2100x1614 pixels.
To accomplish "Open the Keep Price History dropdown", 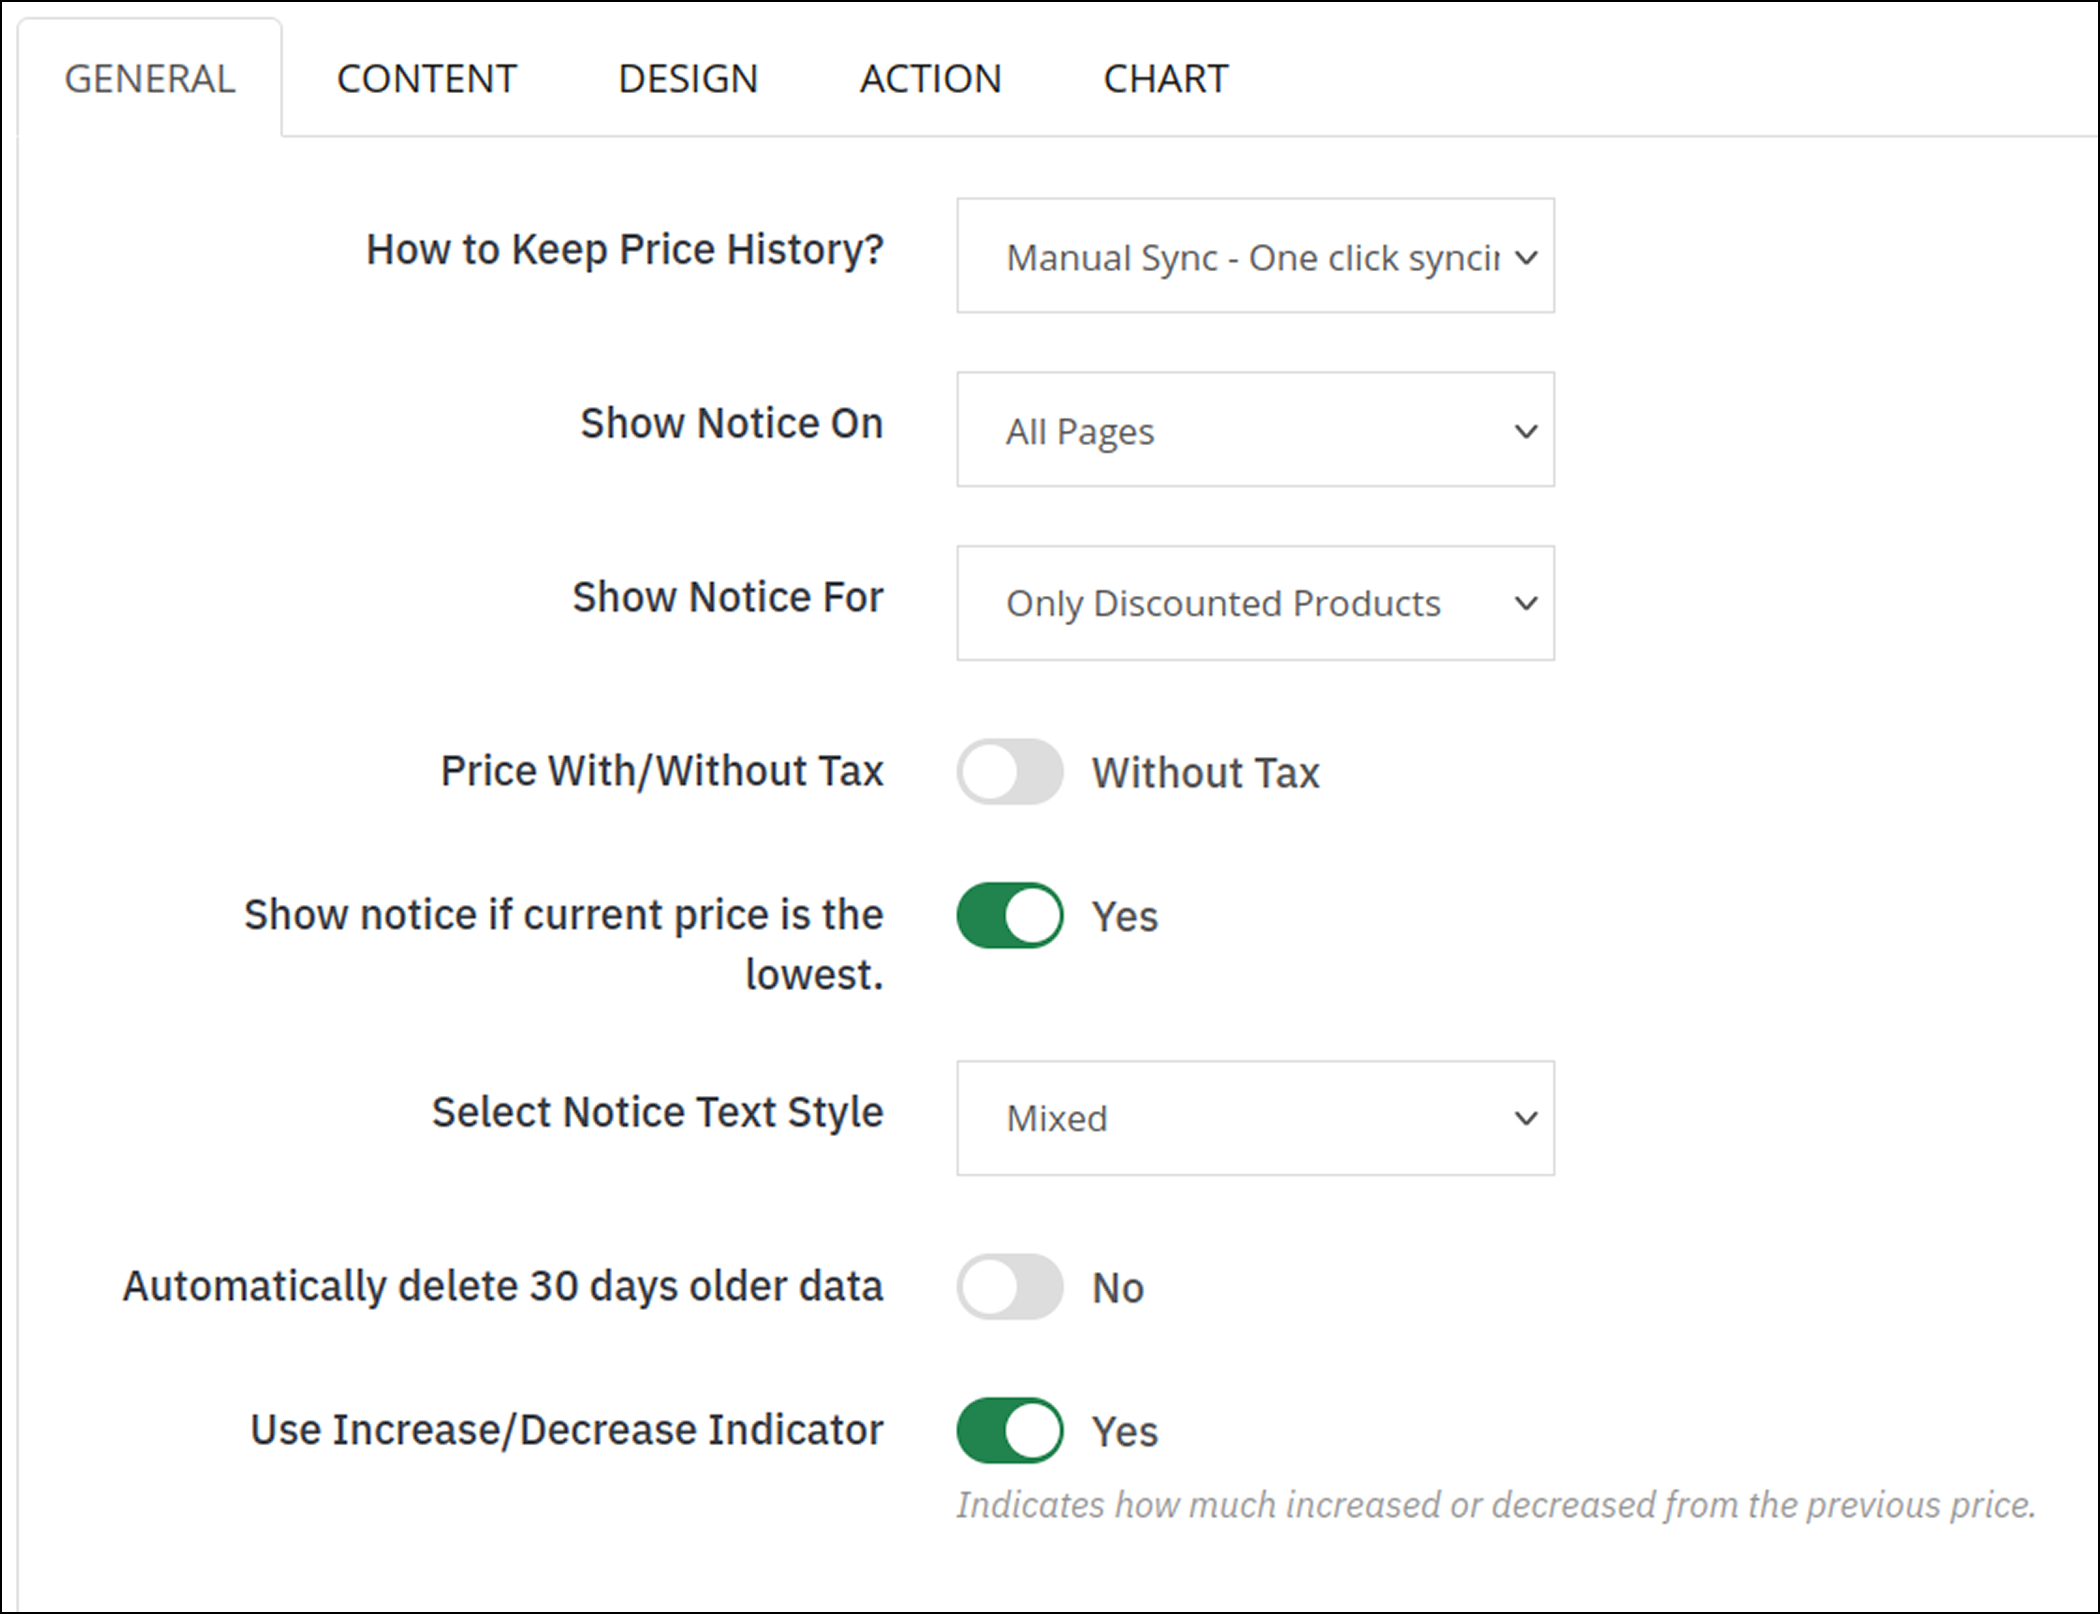I will (x=1254, y=256).
